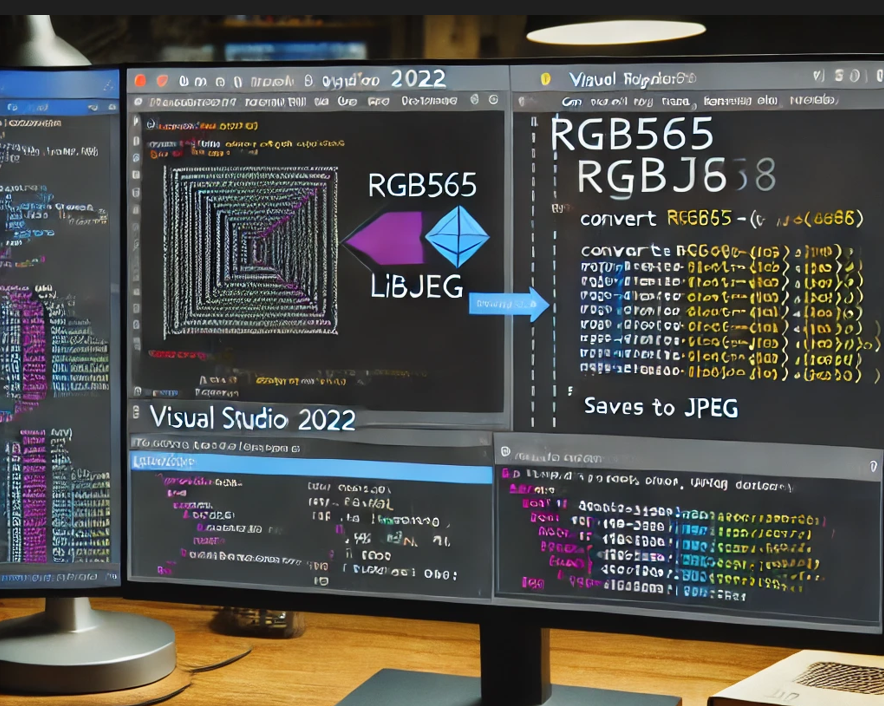Click the Visual Studio 2022 caption
The image size is (884, 706).
[253, 418]
